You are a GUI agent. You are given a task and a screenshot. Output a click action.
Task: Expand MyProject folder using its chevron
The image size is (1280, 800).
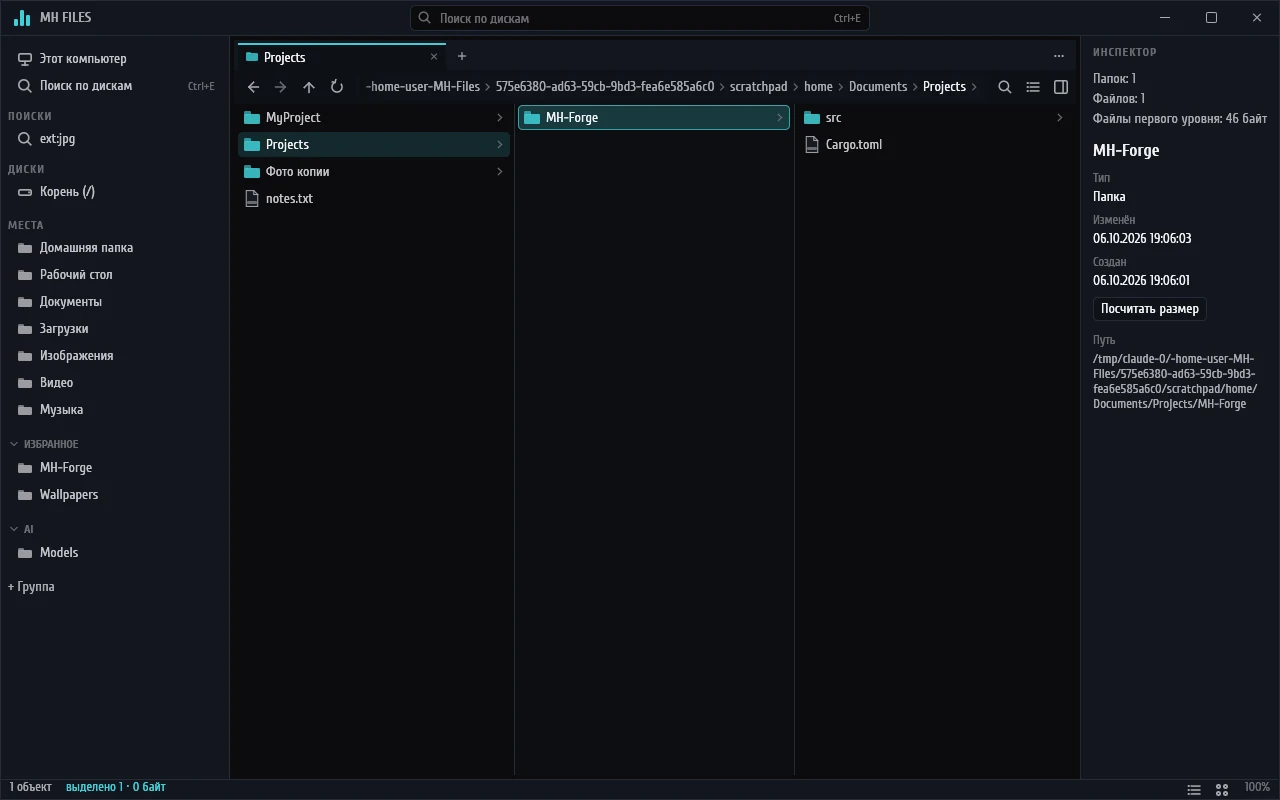point(500,118)
